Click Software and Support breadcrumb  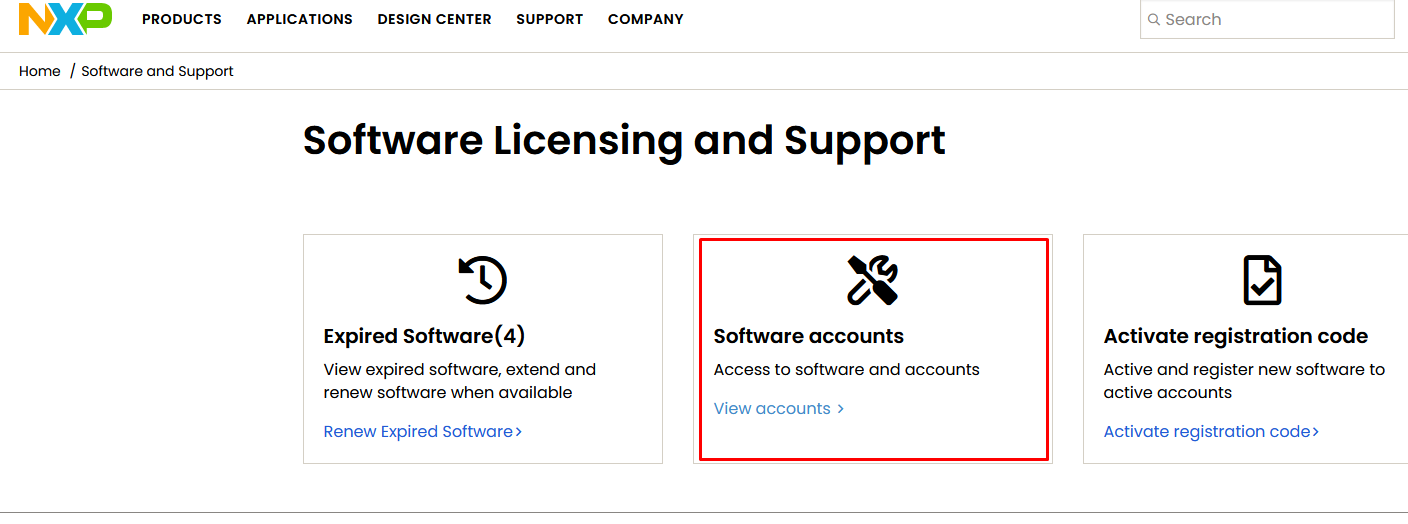tap(157, 71)
